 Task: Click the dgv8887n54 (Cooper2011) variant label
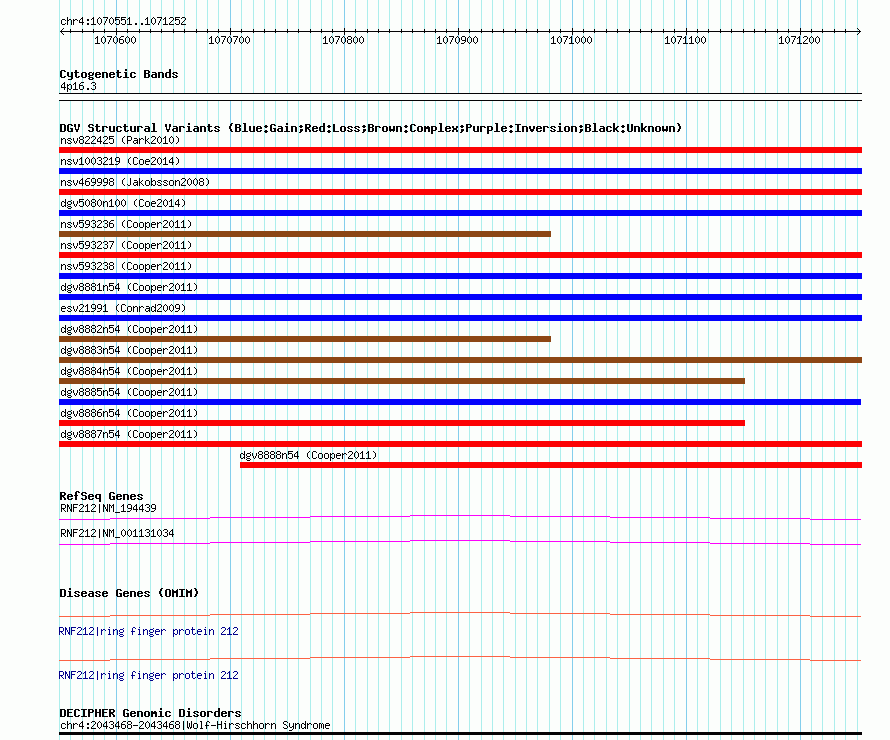pyautogui.click(x=129, y=434)
